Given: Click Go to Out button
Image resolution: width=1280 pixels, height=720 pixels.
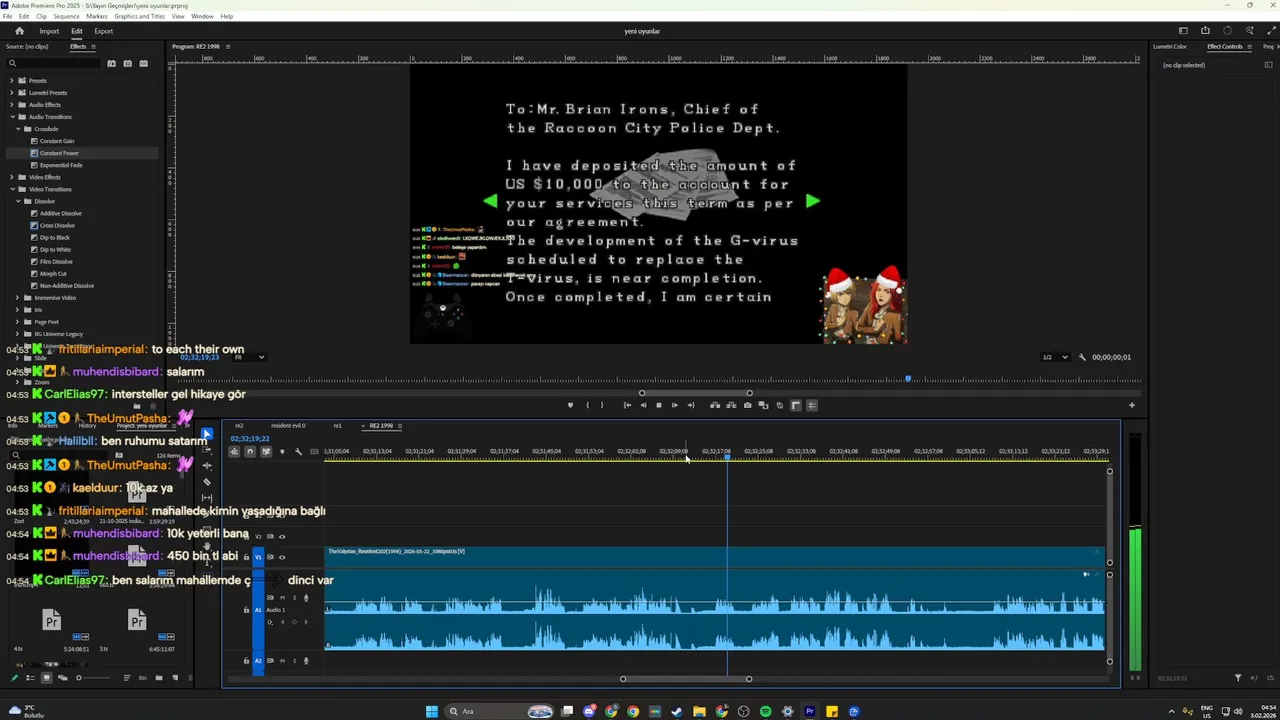Looking at the screenshot, I should point(690,405).
